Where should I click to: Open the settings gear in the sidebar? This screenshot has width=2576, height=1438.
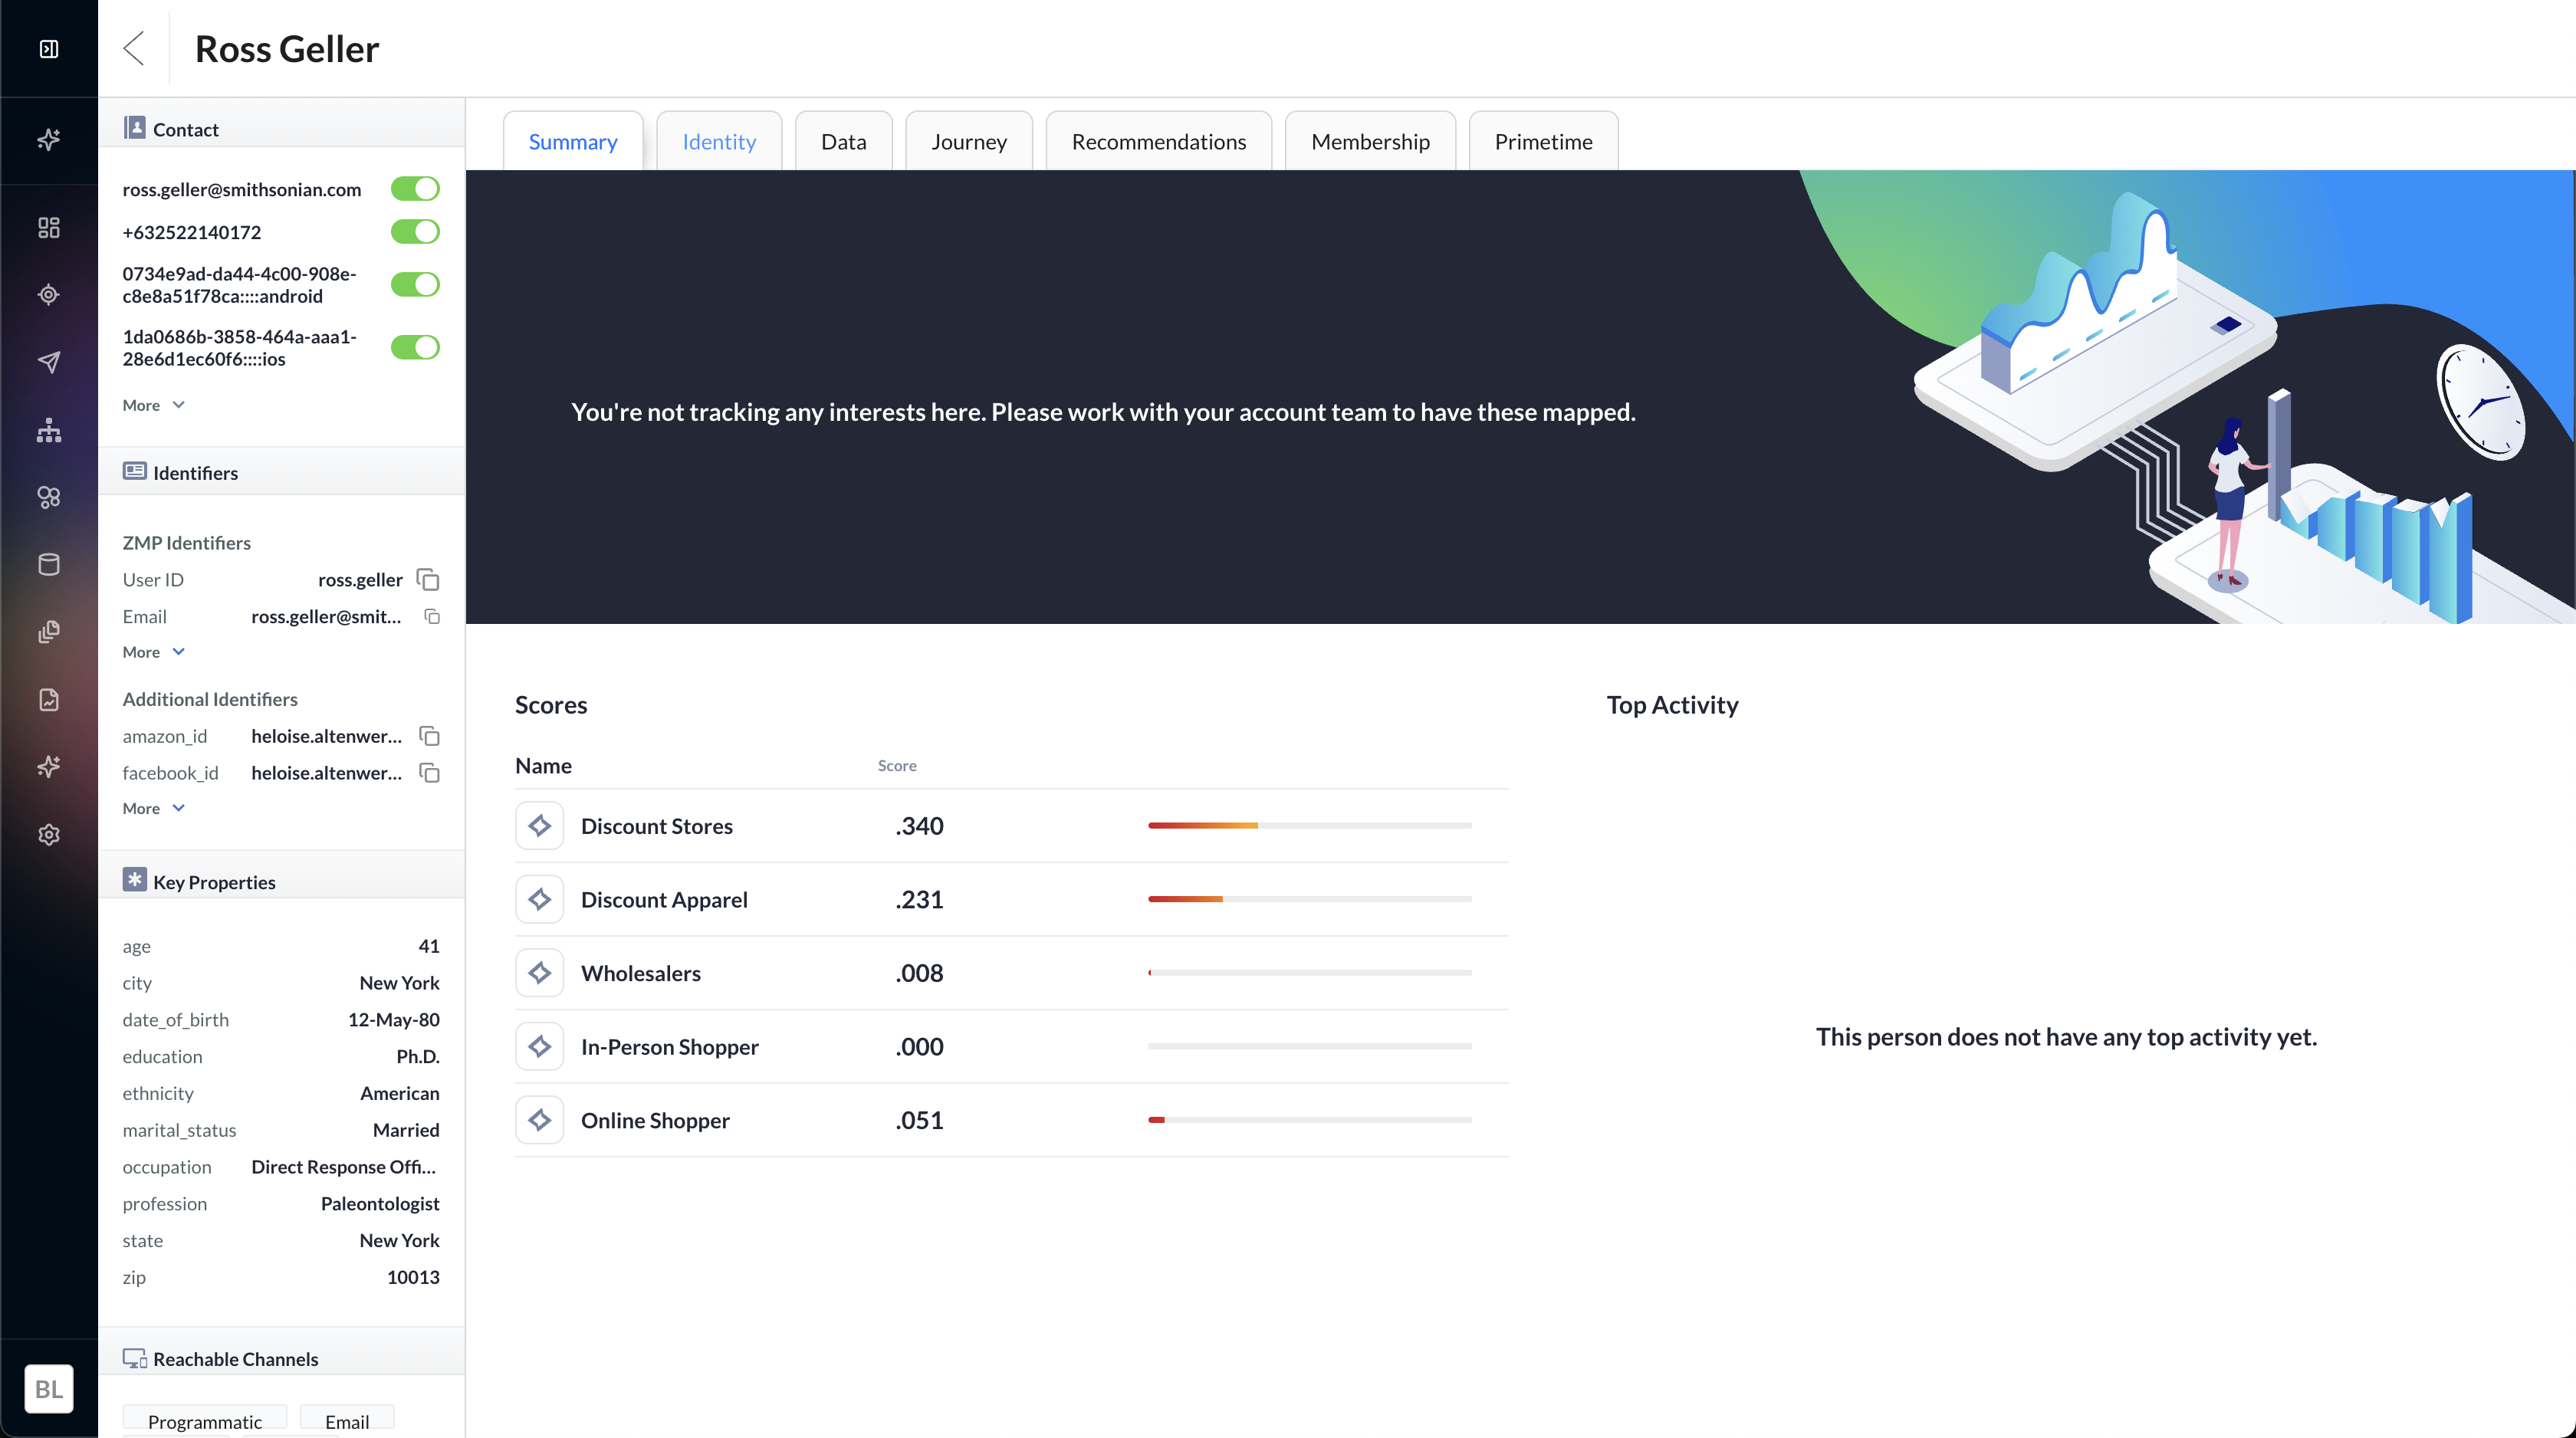(x=48, y=834)
